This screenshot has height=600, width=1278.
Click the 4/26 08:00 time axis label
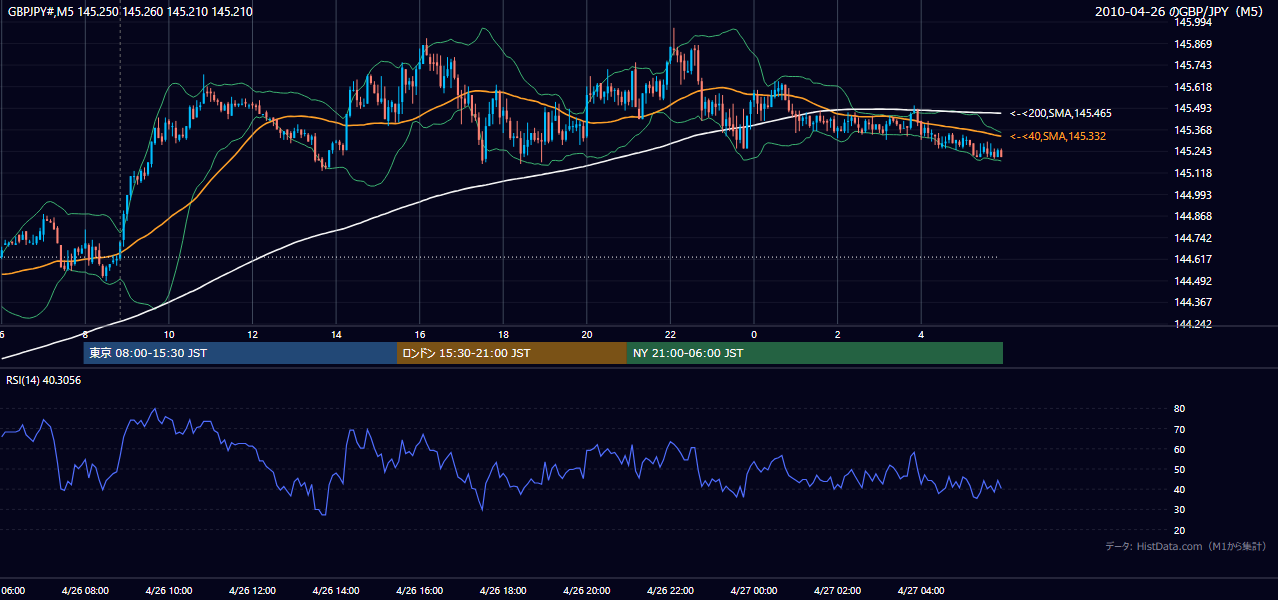click(x=85, y=591)
